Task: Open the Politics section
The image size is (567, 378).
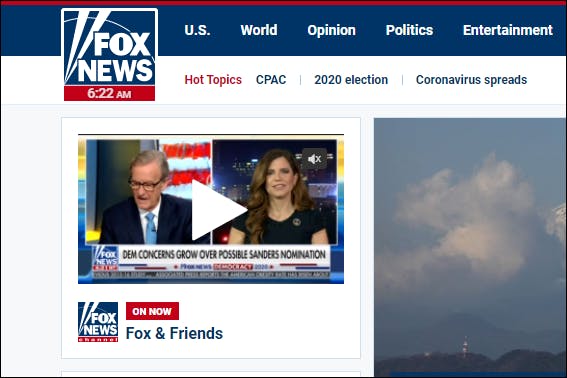Action: point(409,30)
